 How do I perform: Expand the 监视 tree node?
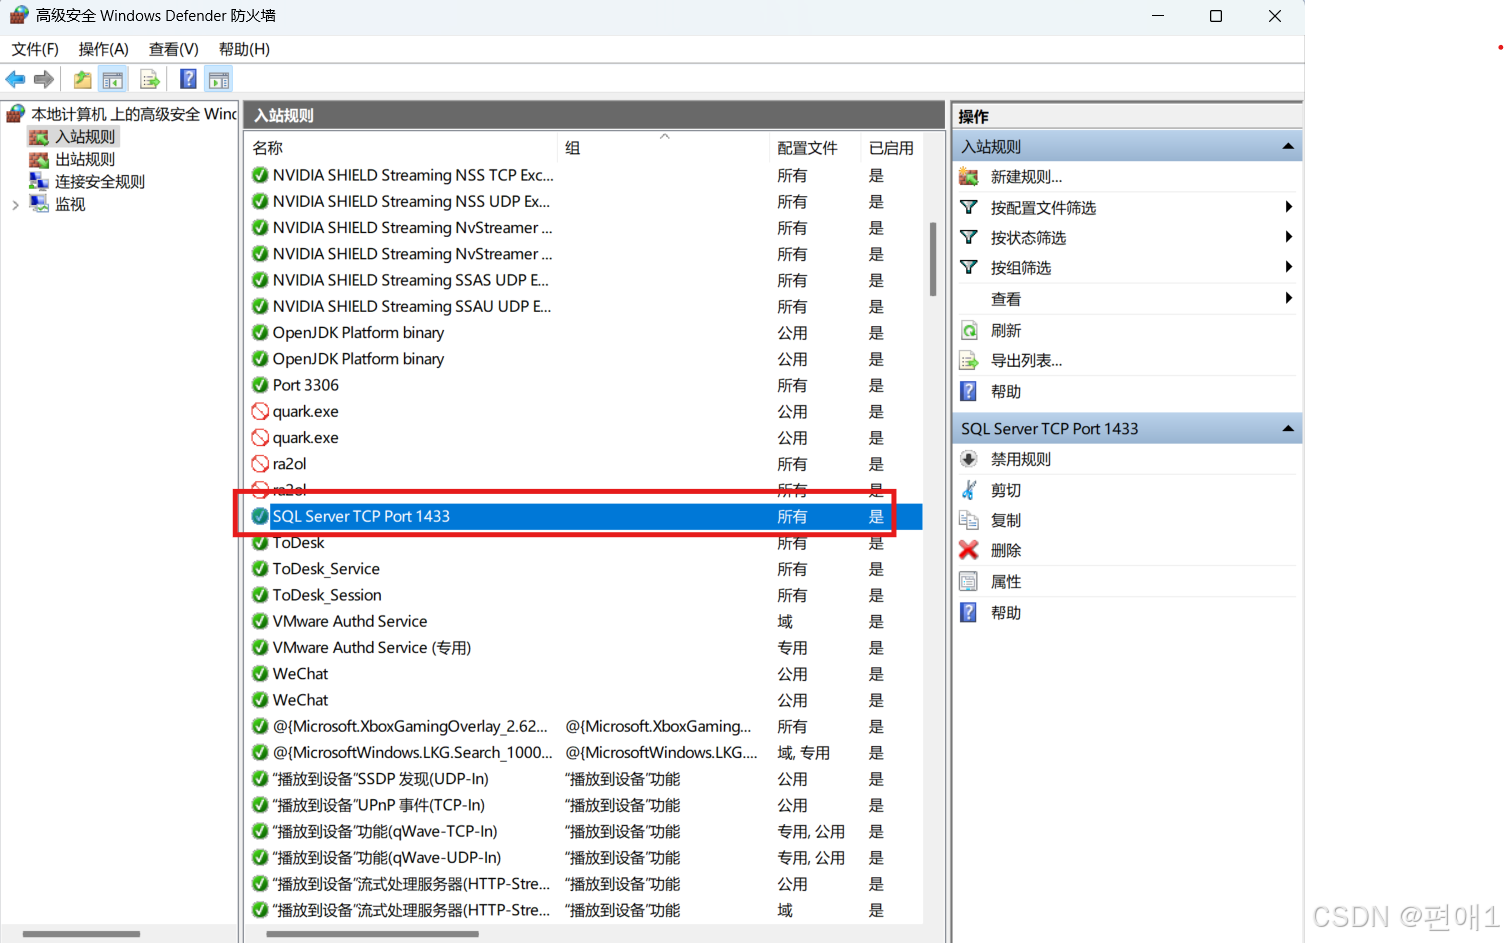pyautogui.click(x=16, y=203)
